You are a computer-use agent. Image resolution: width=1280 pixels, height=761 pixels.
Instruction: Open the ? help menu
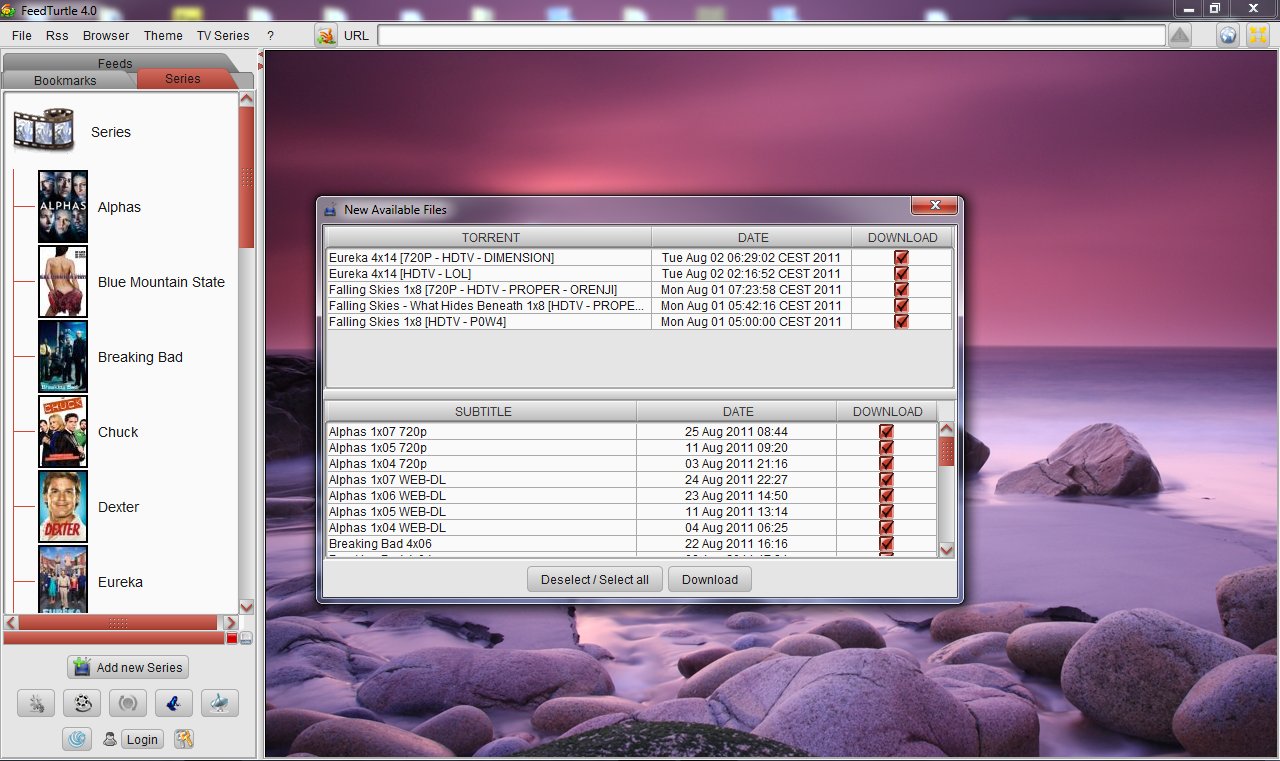pos(270,35)
